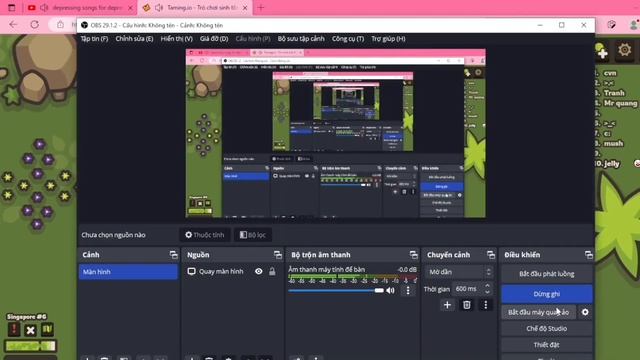Click Bắt đầu phát luồng button
Viewport: 640px width, 360px height.
tap(547, 274)
